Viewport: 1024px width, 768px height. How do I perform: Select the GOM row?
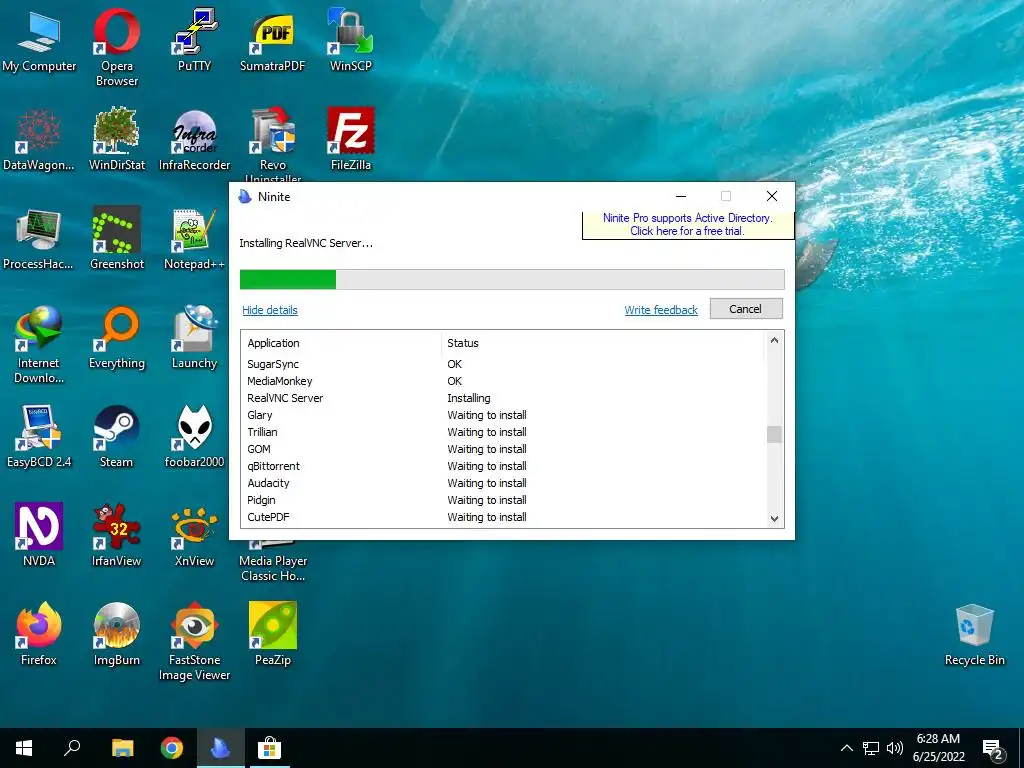tap(503, 449)
